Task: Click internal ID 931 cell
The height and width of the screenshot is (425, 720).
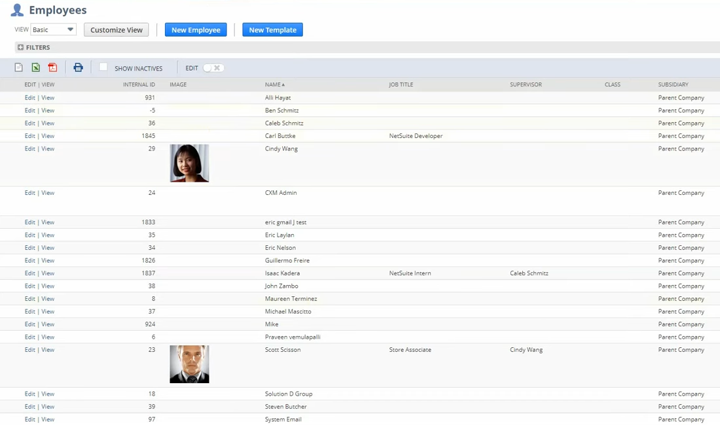Action: coord(150,98)
